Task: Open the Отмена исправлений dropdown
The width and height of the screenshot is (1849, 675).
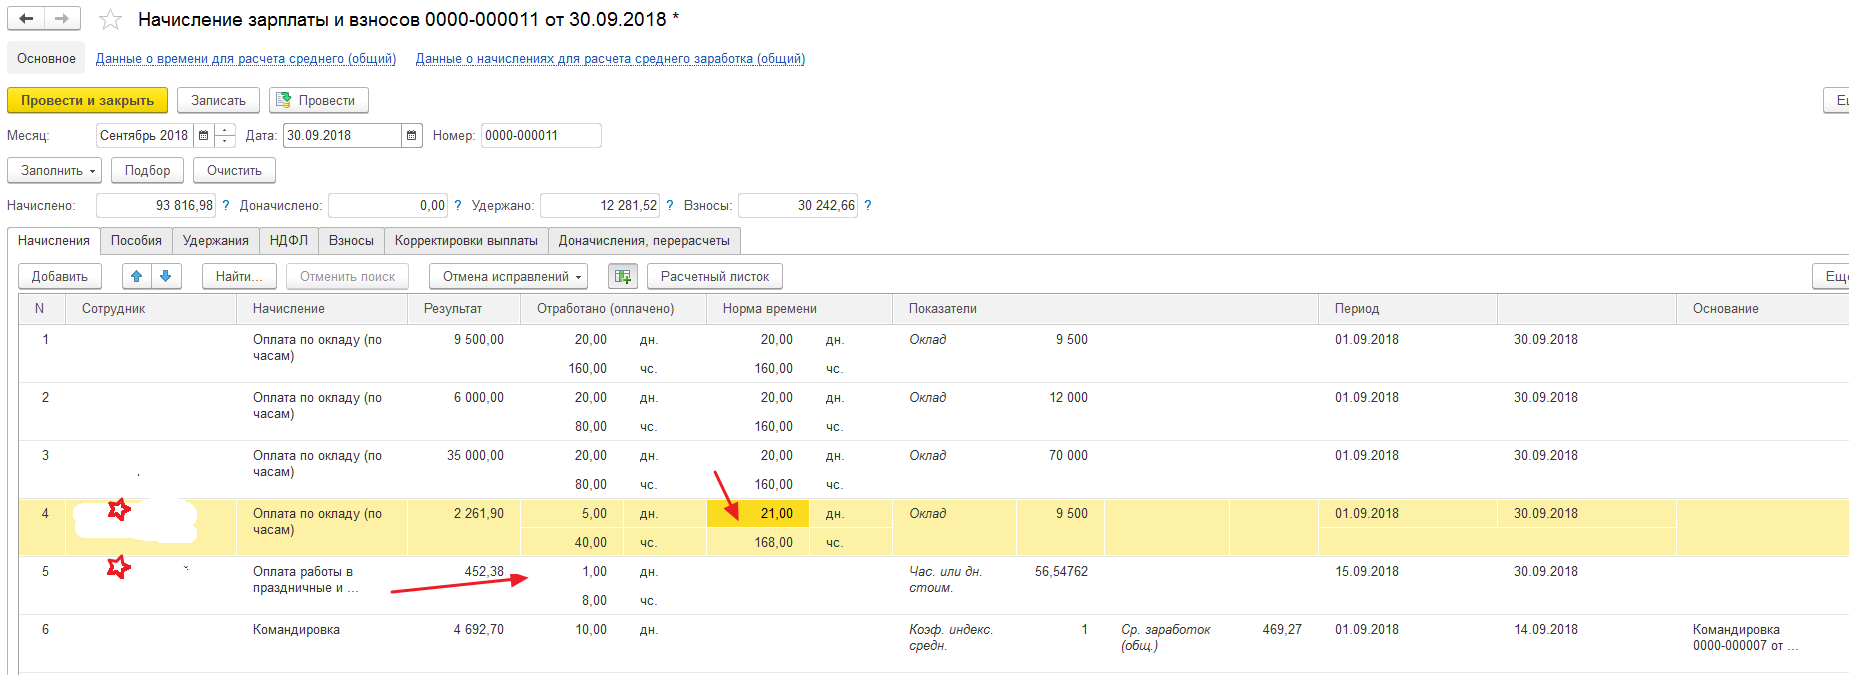Action: (507, 277)
